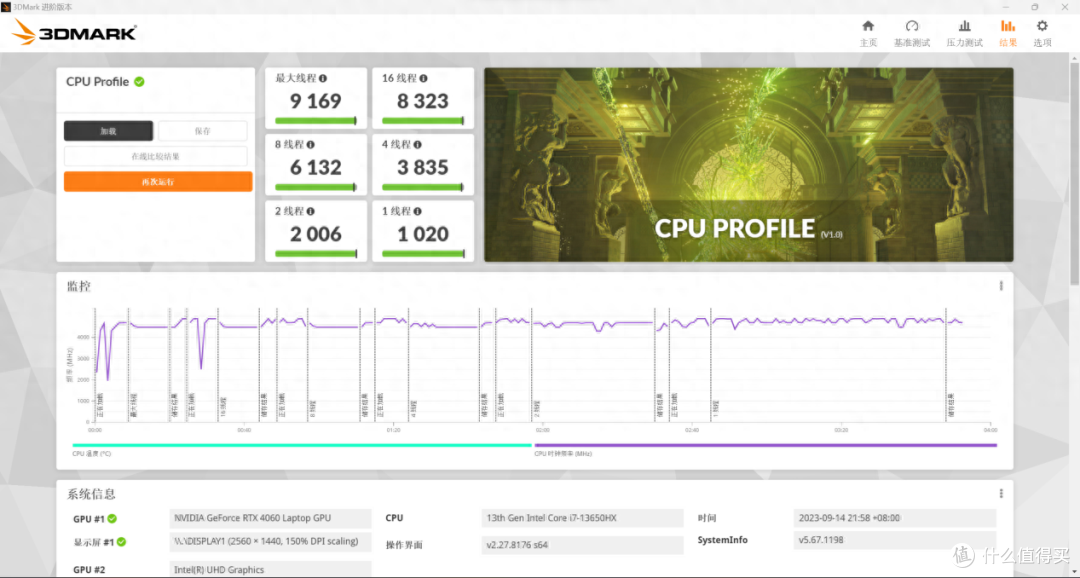Click the 监控 panel heading
The image size is (1080, 578).
pyautogui.click(x=79, y=286)
